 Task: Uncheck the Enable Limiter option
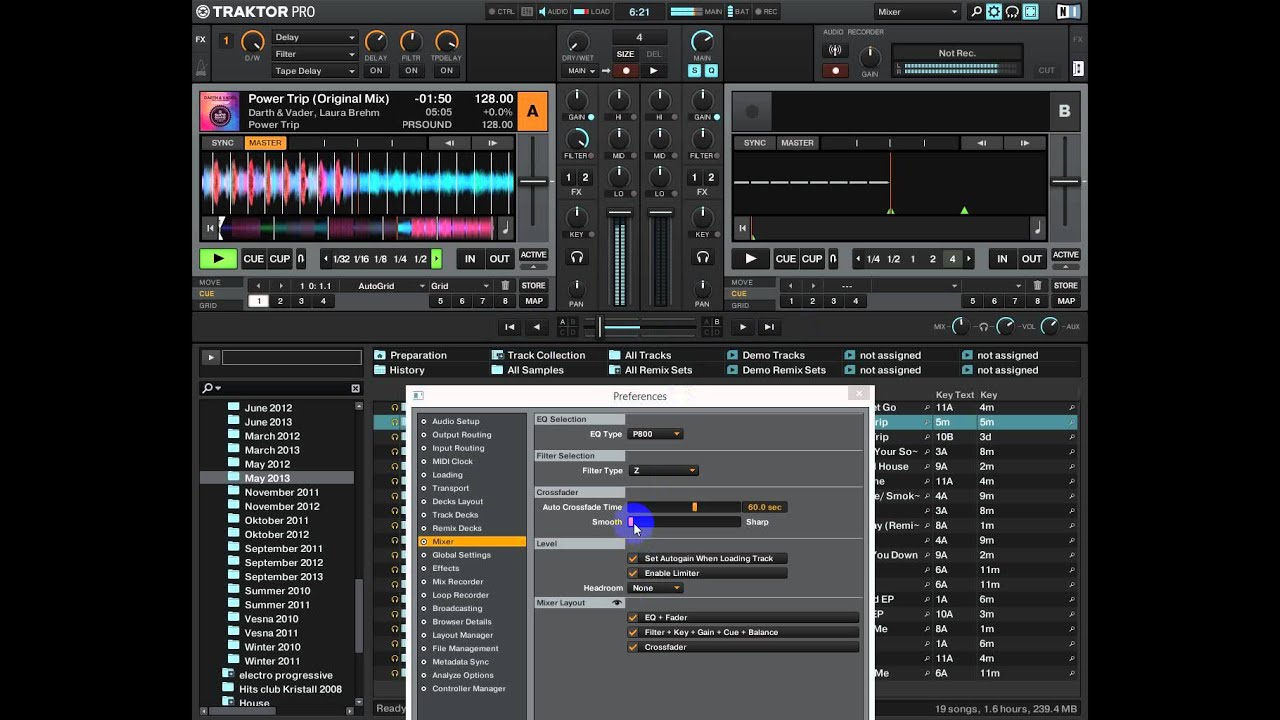pyautogui.click(x=633, y=573)
